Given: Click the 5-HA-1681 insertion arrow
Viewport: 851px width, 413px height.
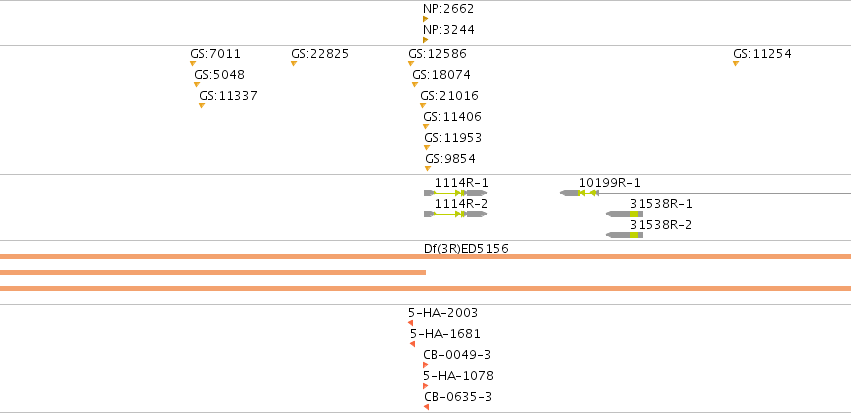Looking at the screenshot, I should click(412, 344).
